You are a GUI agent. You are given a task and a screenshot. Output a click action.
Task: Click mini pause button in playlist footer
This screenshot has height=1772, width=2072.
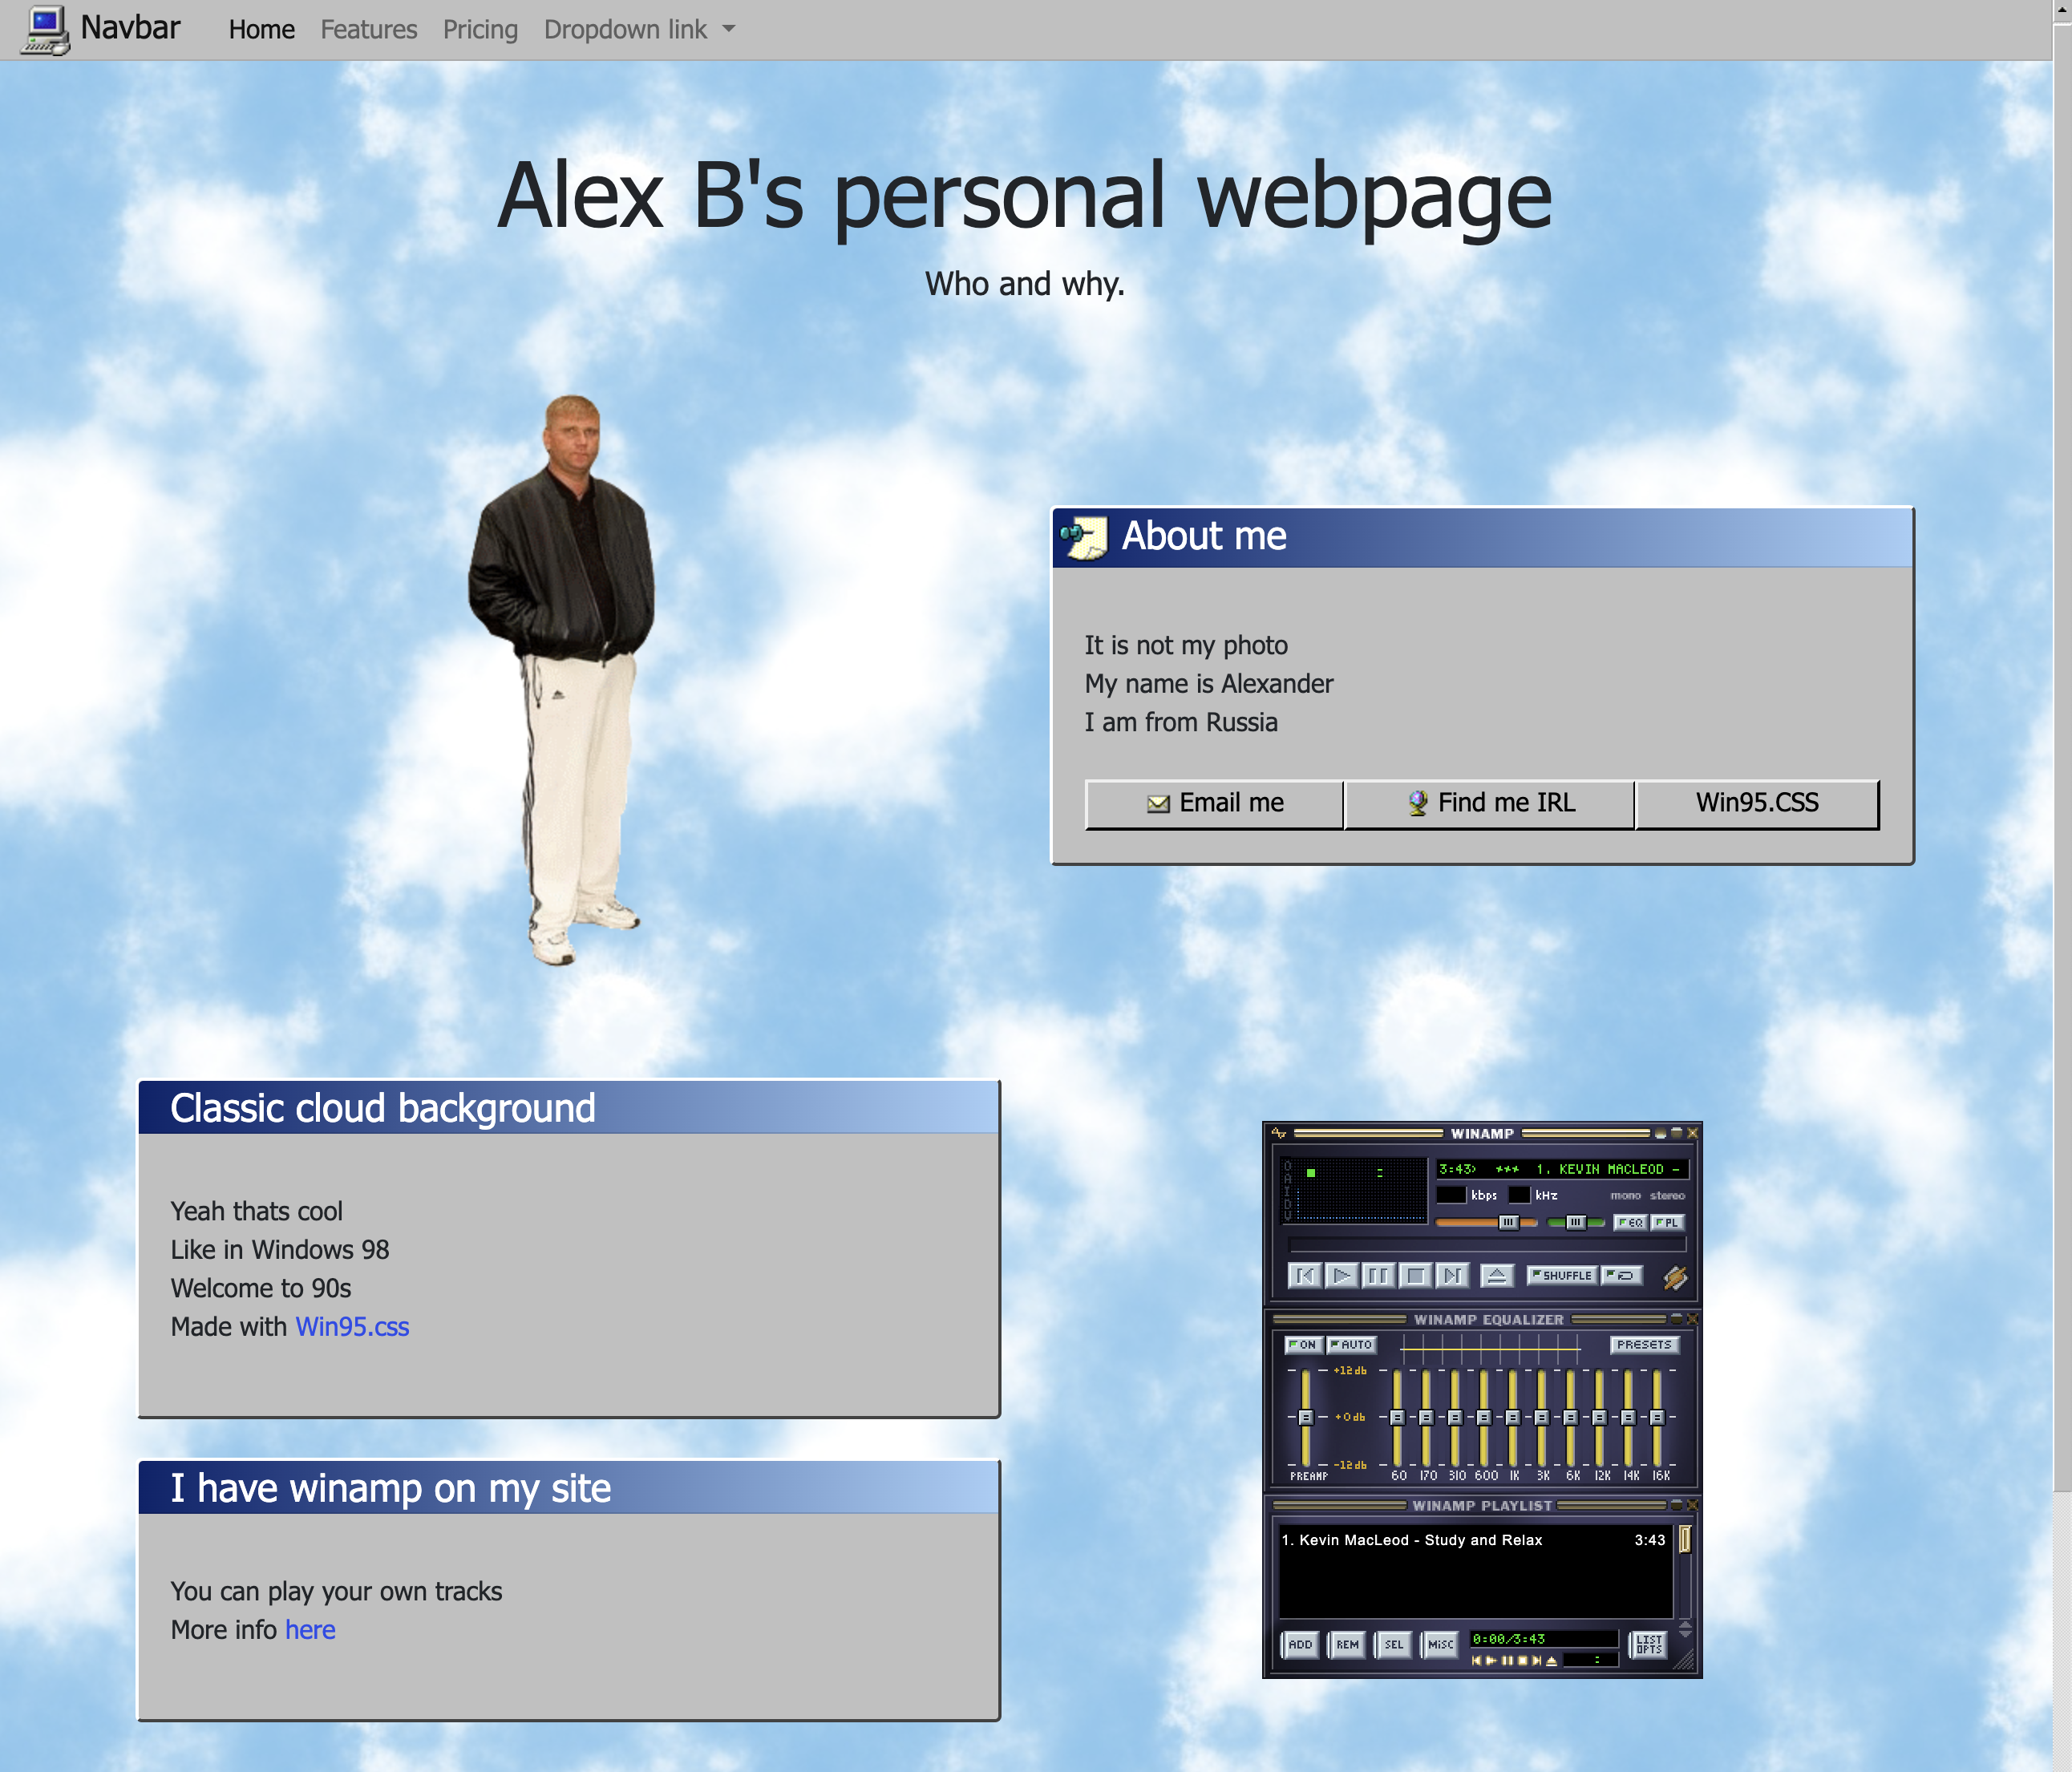click(1508, 1661)
